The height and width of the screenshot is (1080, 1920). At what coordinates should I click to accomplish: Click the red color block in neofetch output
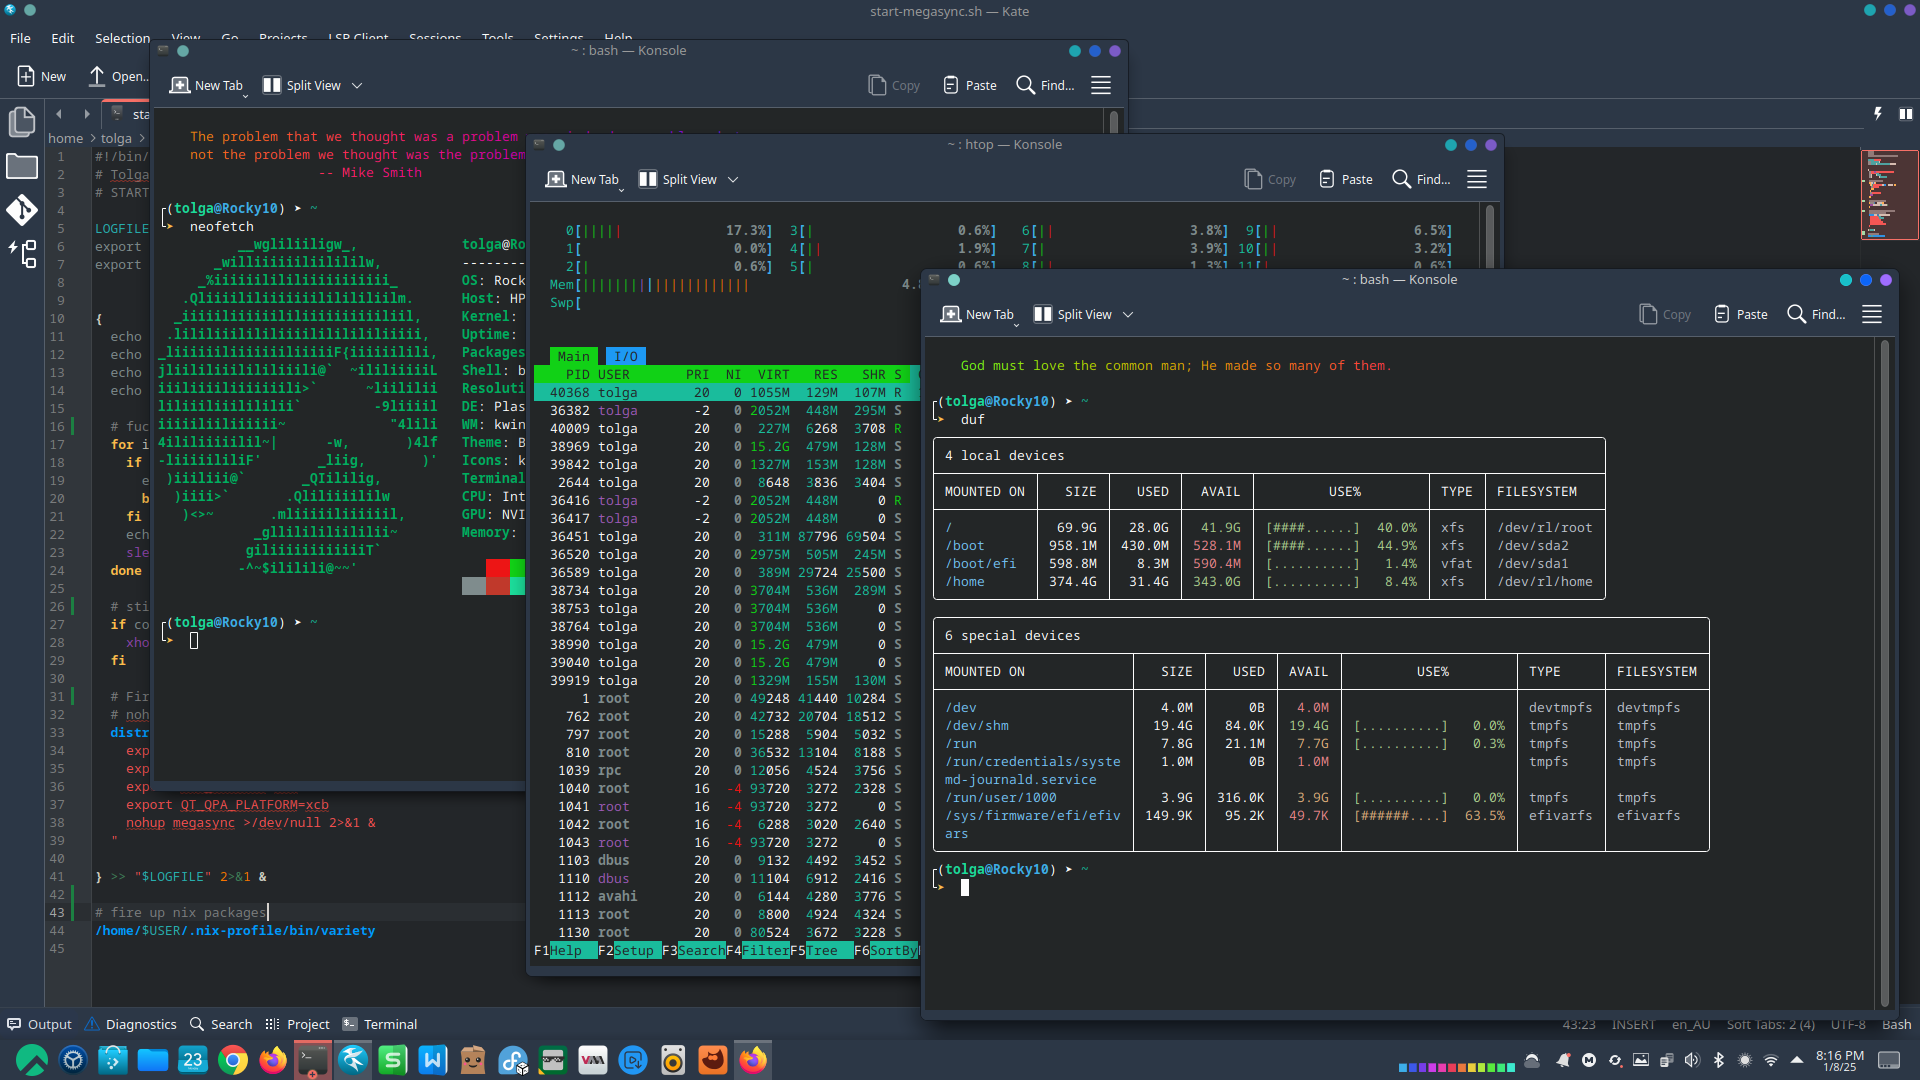point(497,568)
